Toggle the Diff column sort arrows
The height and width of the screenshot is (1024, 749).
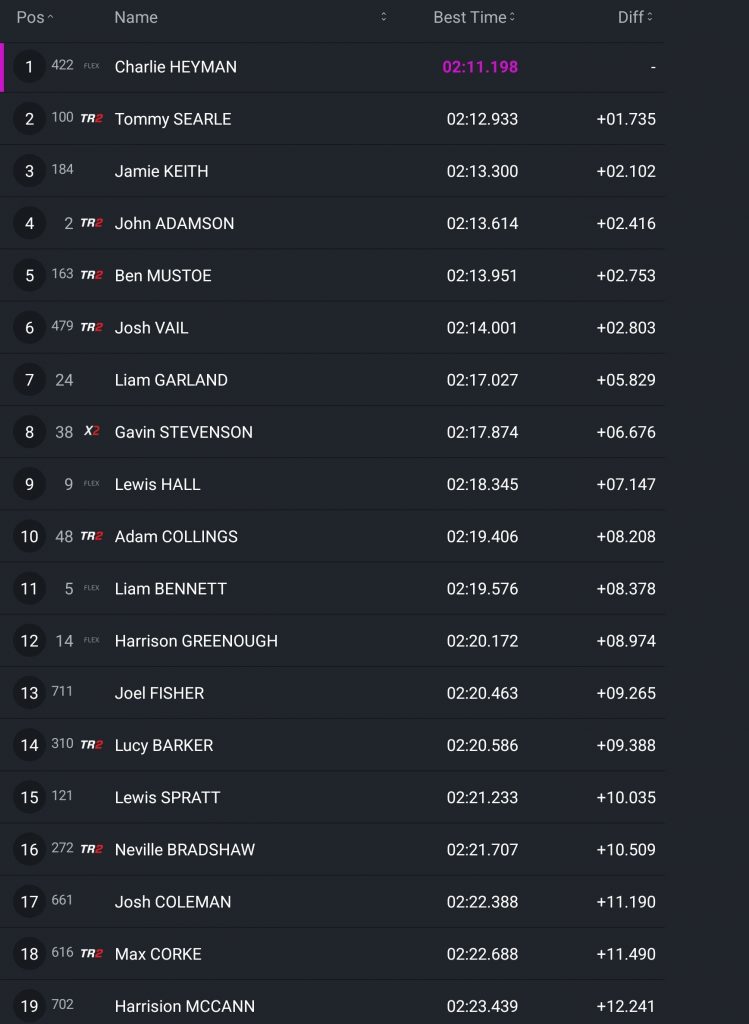[x=650, y=17]
